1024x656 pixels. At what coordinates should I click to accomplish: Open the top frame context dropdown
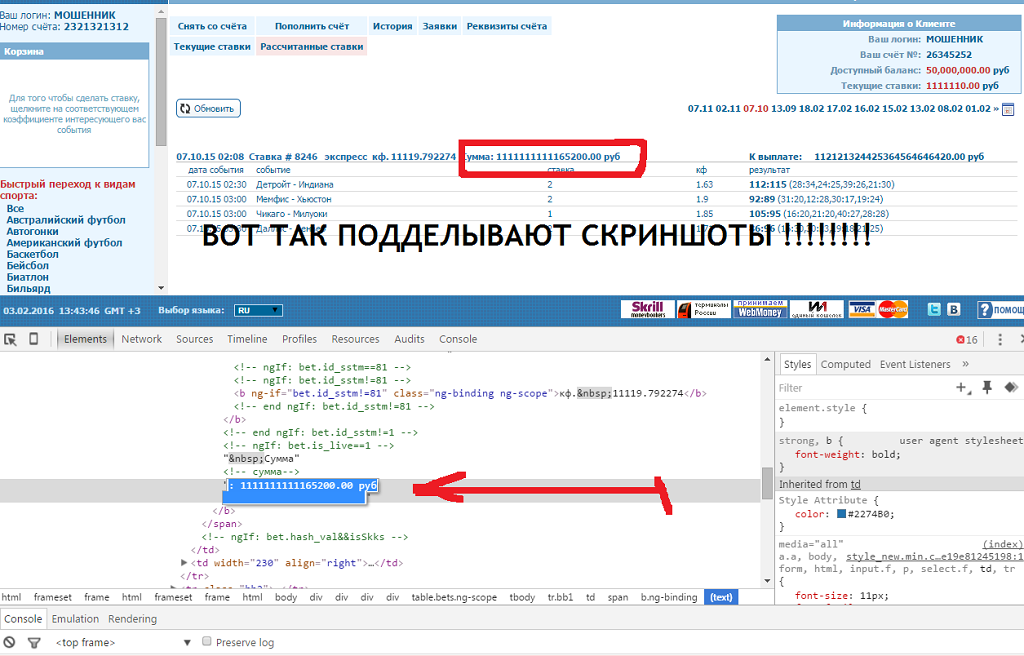pos(123,642)
